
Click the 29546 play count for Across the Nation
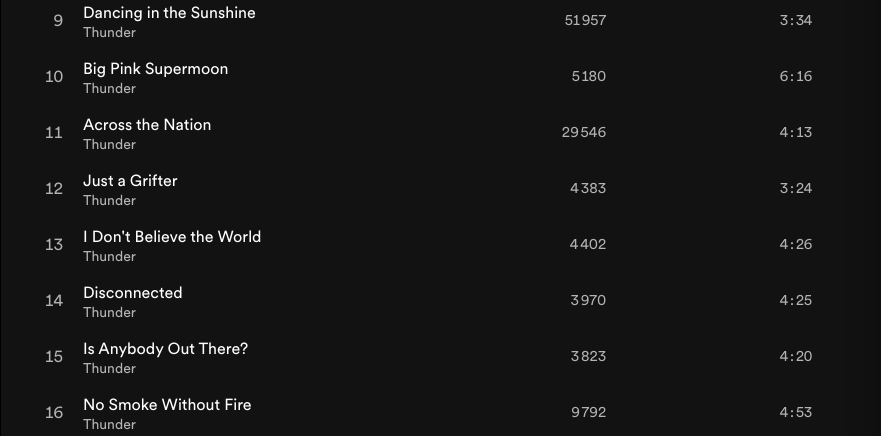[584, 133]
